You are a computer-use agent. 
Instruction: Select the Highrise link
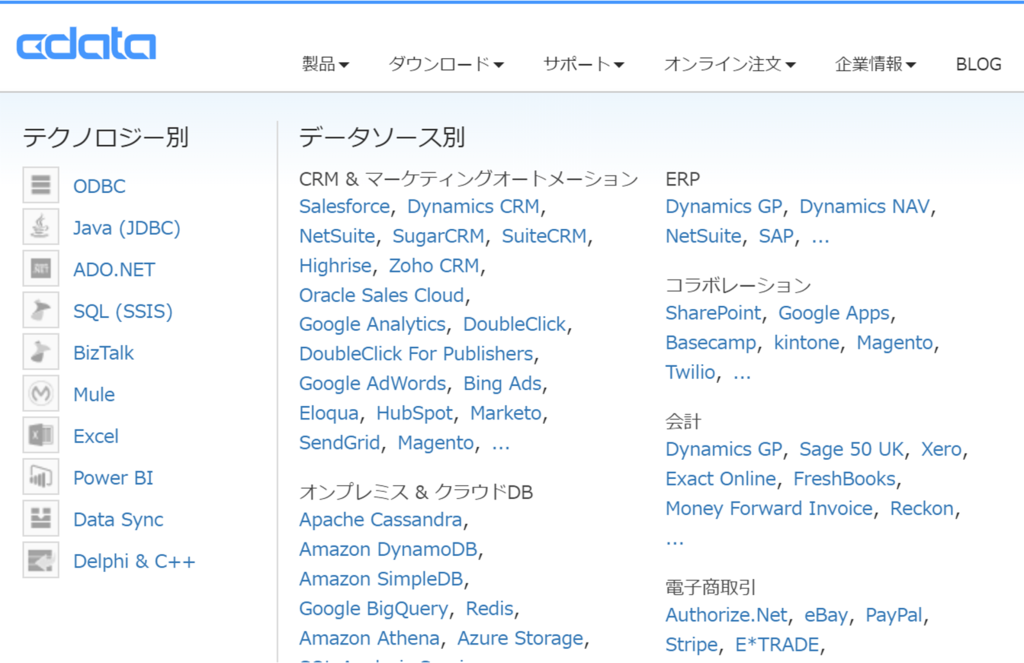pos(336,266)
